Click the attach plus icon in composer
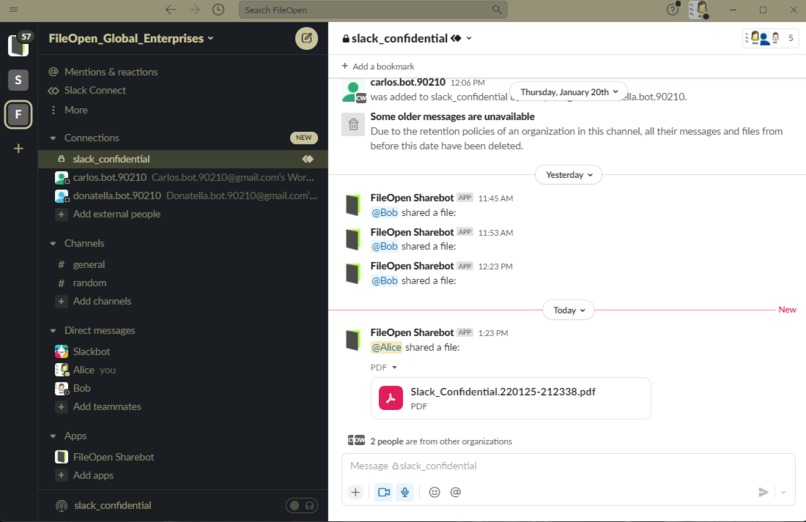Image resolution: width=806 pixels, height=522 pixels. (x=355, y=492)
